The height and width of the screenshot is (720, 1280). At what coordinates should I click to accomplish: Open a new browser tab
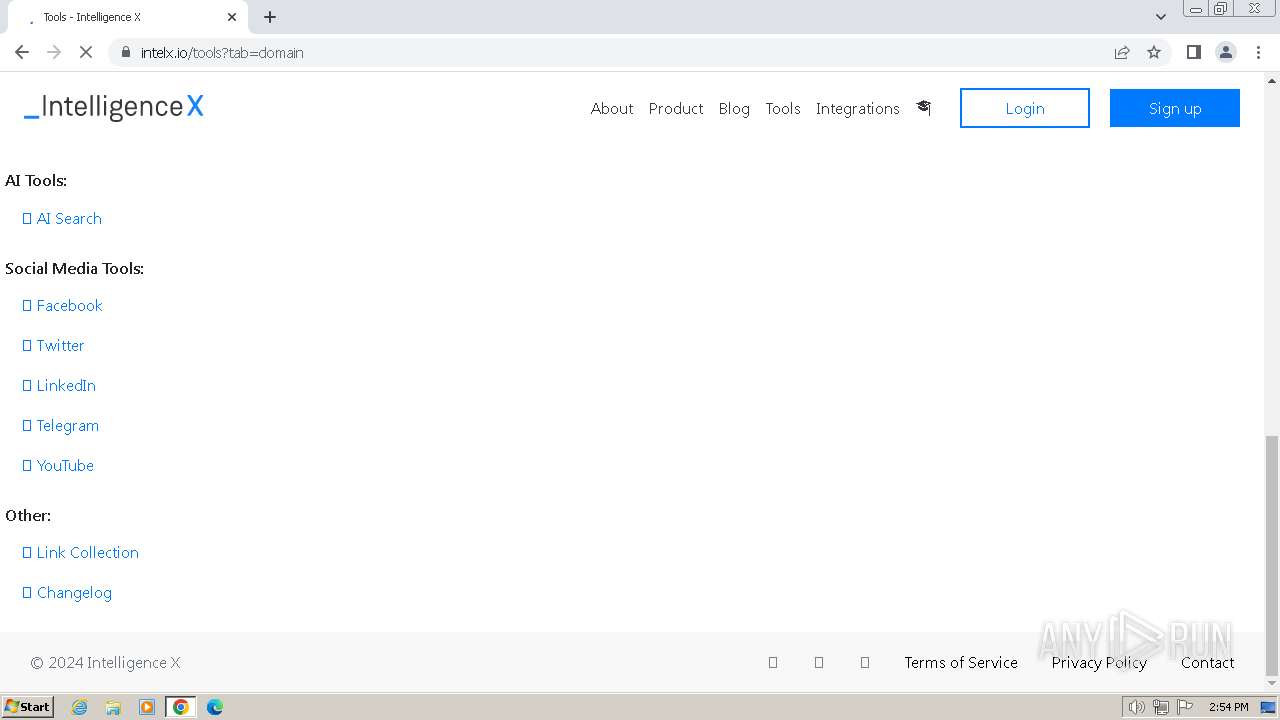pyautogui.click(x=270, y=17)
